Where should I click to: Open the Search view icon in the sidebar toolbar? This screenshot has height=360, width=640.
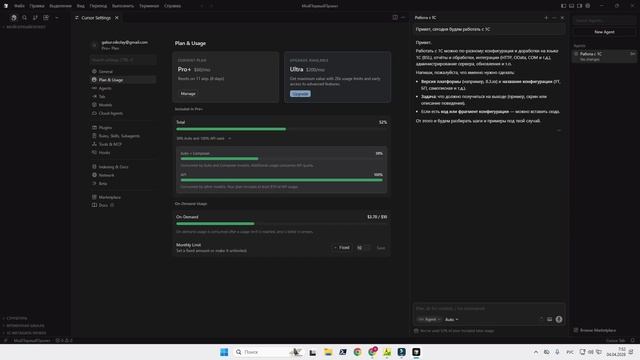coord(24,18)
